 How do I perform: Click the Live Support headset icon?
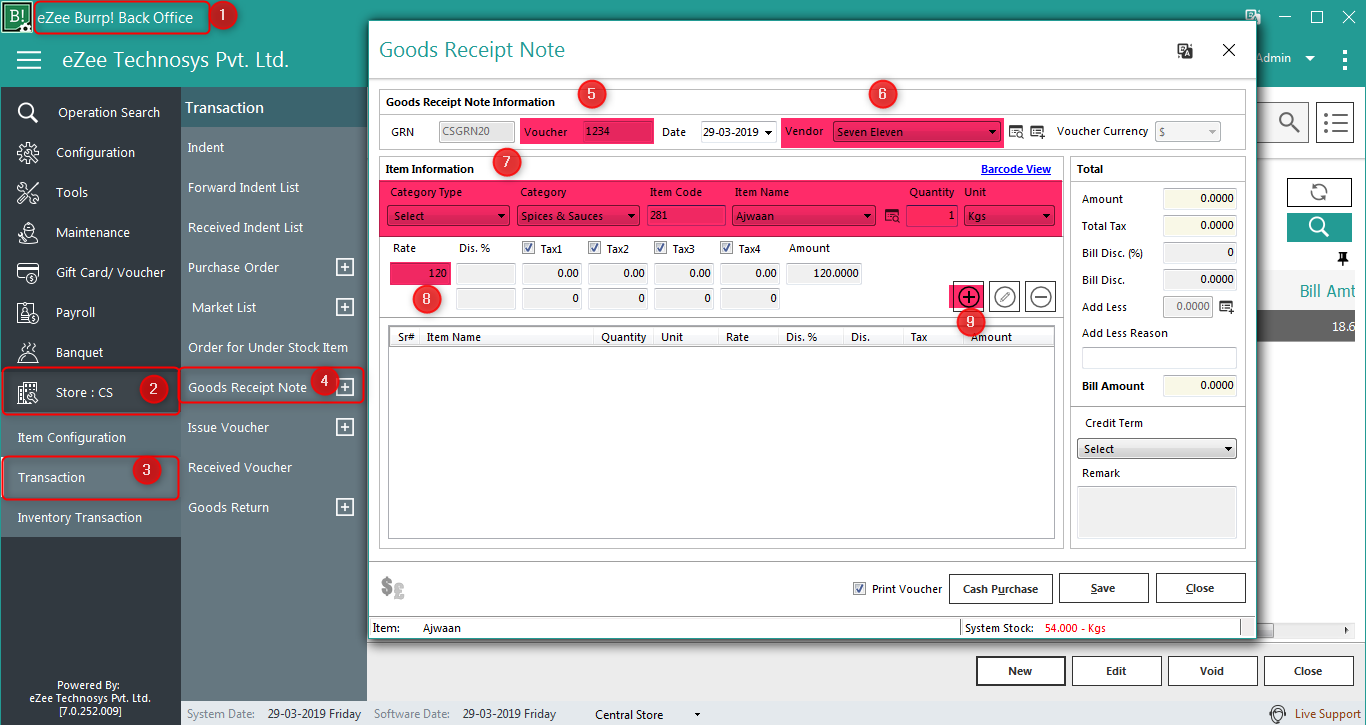[1278, 714]
